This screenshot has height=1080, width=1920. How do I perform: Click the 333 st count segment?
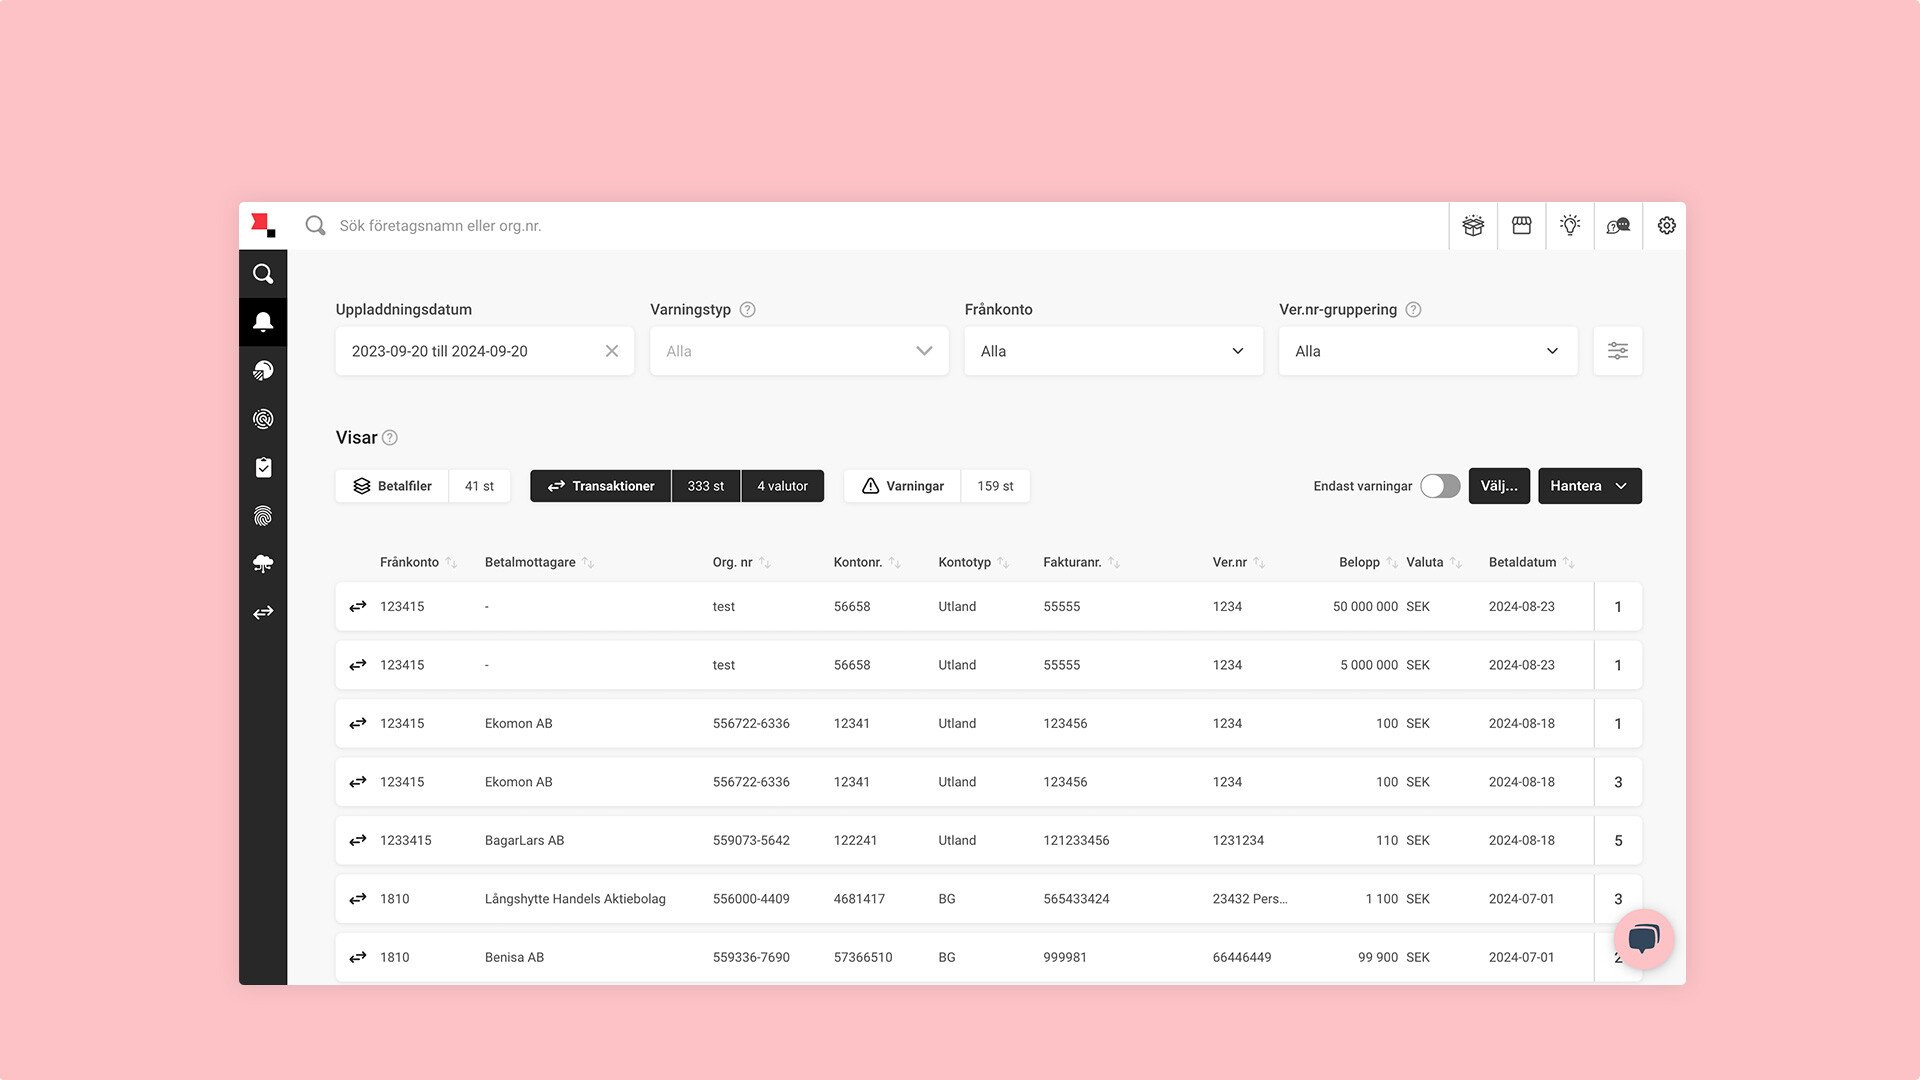tap(706, 486)
